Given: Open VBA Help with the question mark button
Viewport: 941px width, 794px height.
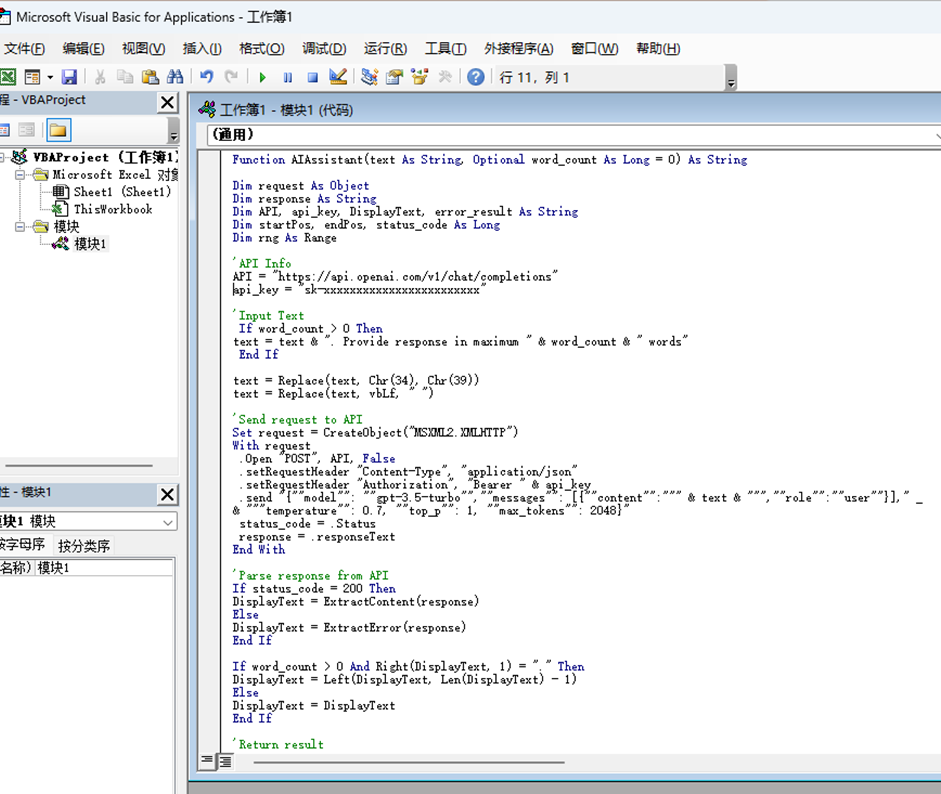Looking at the screenshot, I should click(x=475, y=76).
